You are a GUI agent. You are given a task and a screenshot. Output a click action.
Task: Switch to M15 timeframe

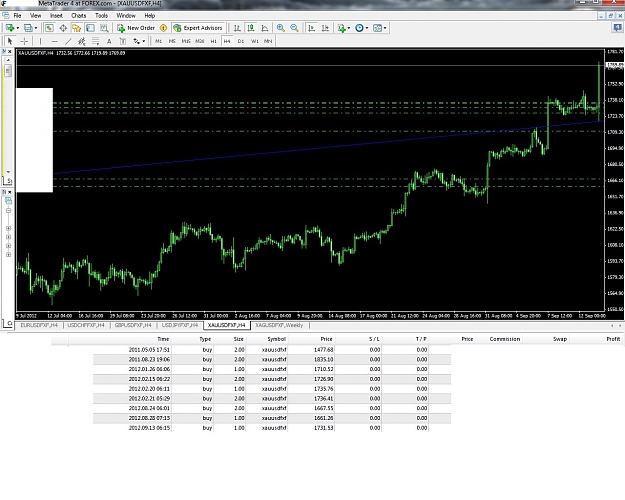coord(186,41)
